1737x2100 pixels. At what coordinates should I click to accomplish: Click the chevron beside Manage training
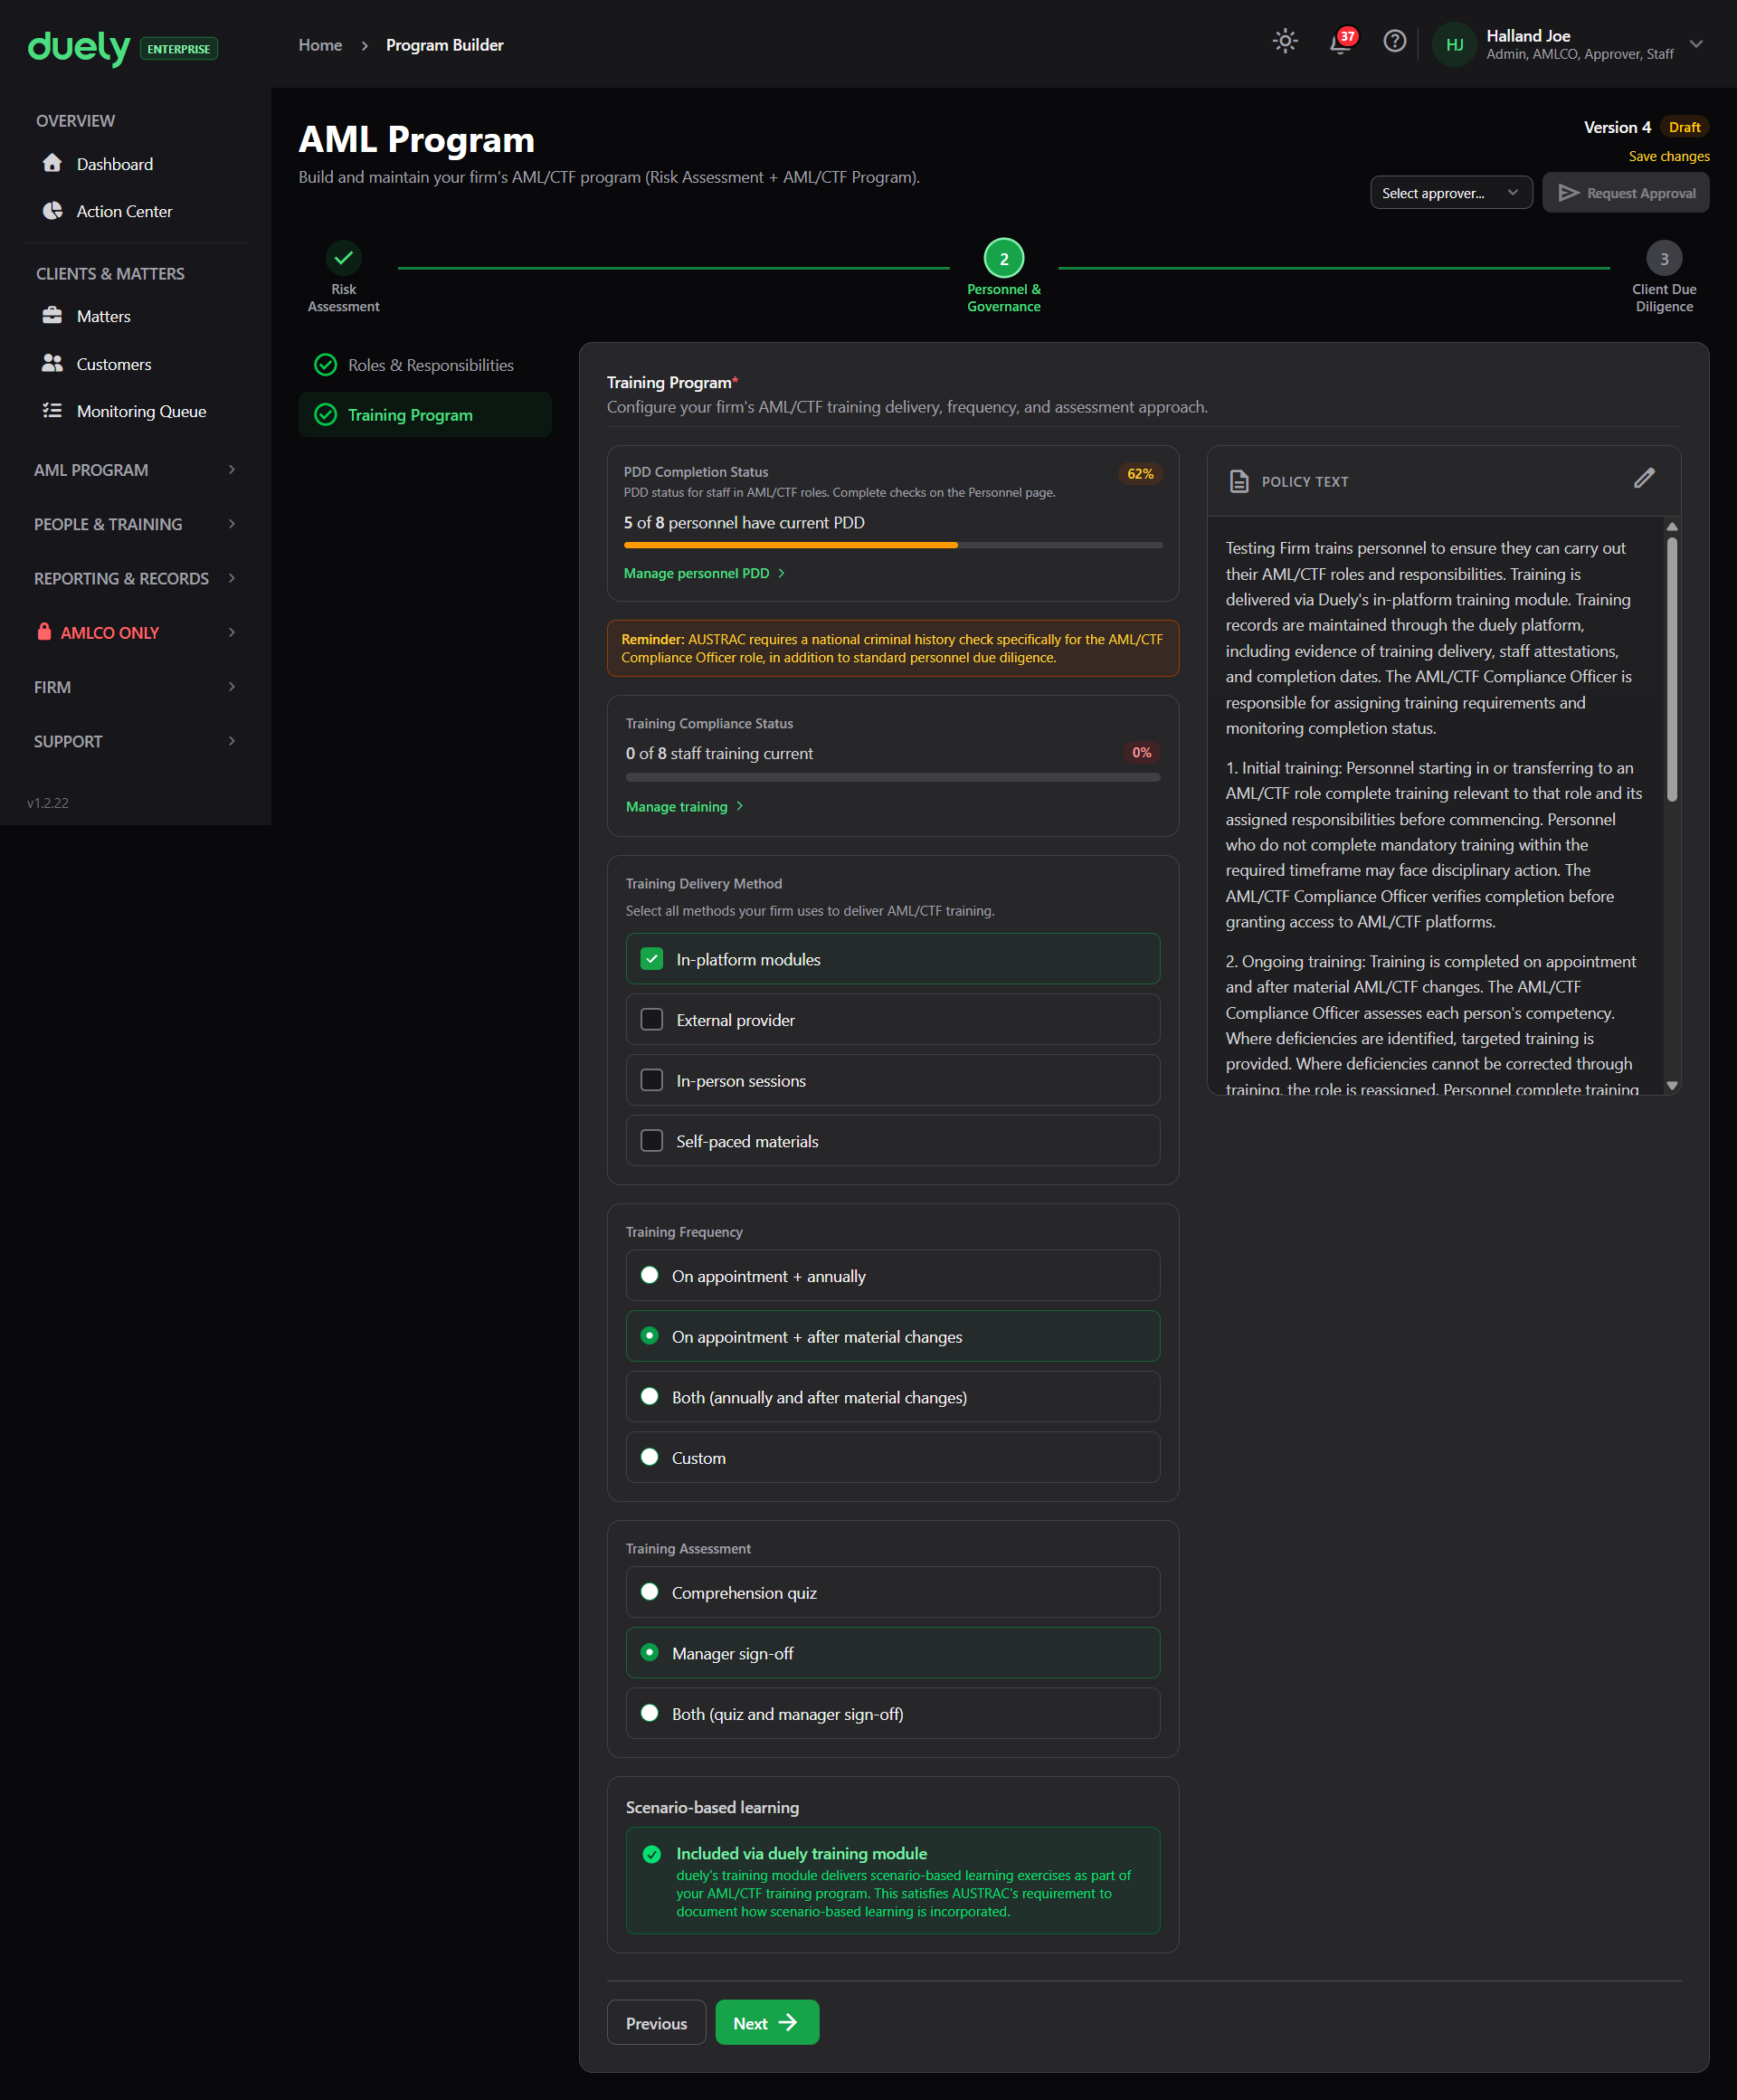739,806
